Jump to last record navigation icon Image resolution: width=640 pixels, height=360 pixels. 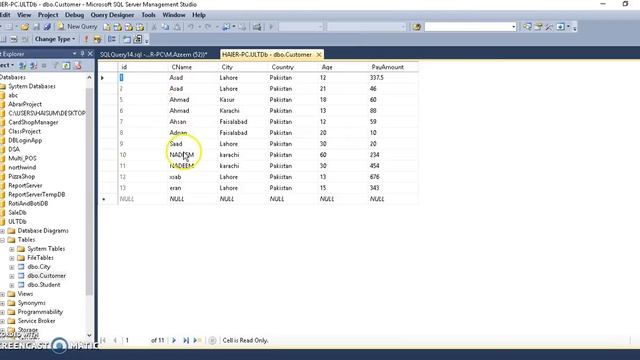point(186,340)
